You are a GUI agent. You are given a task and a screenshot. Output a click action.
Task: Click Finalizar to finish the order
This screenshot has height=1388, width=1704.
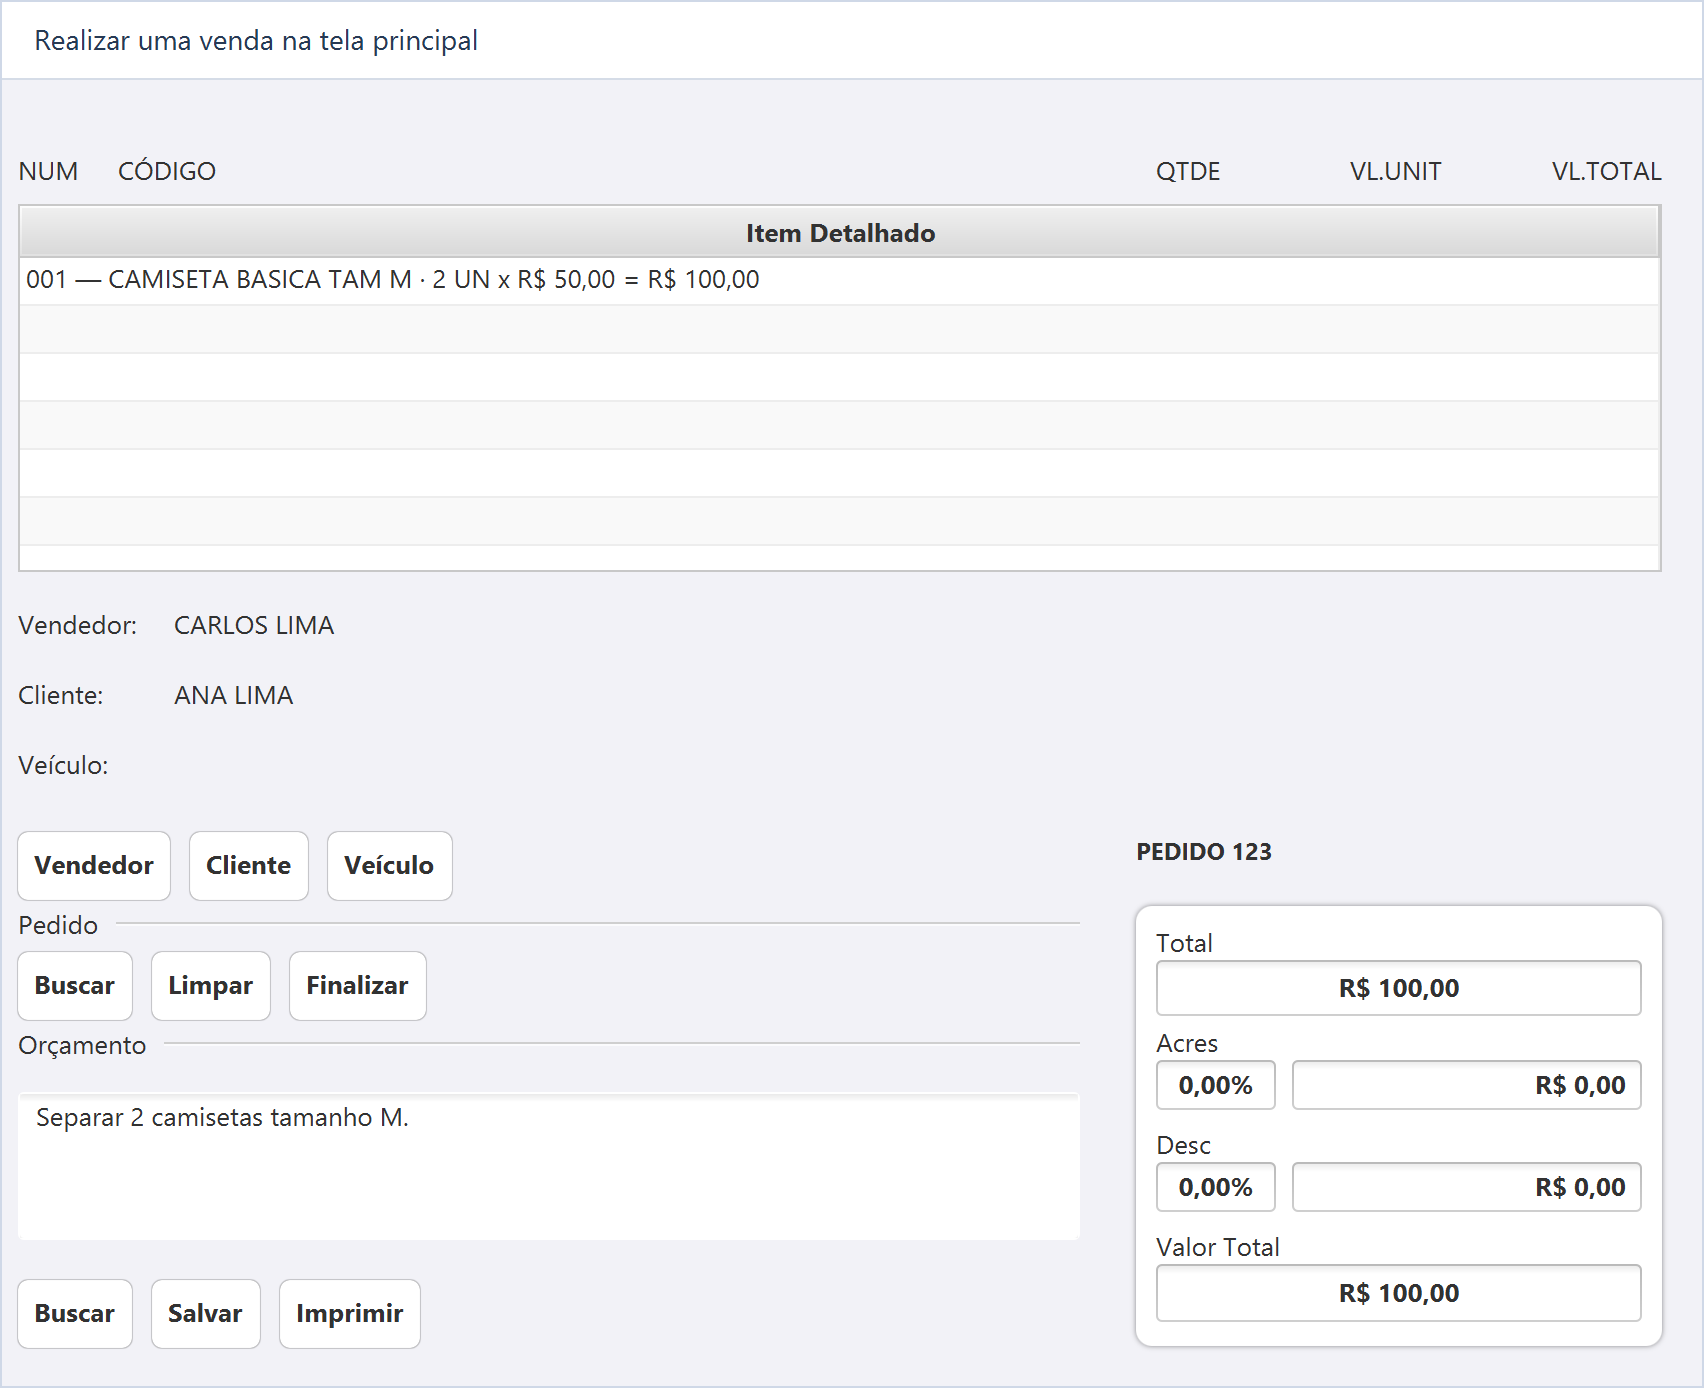point(358,986)
